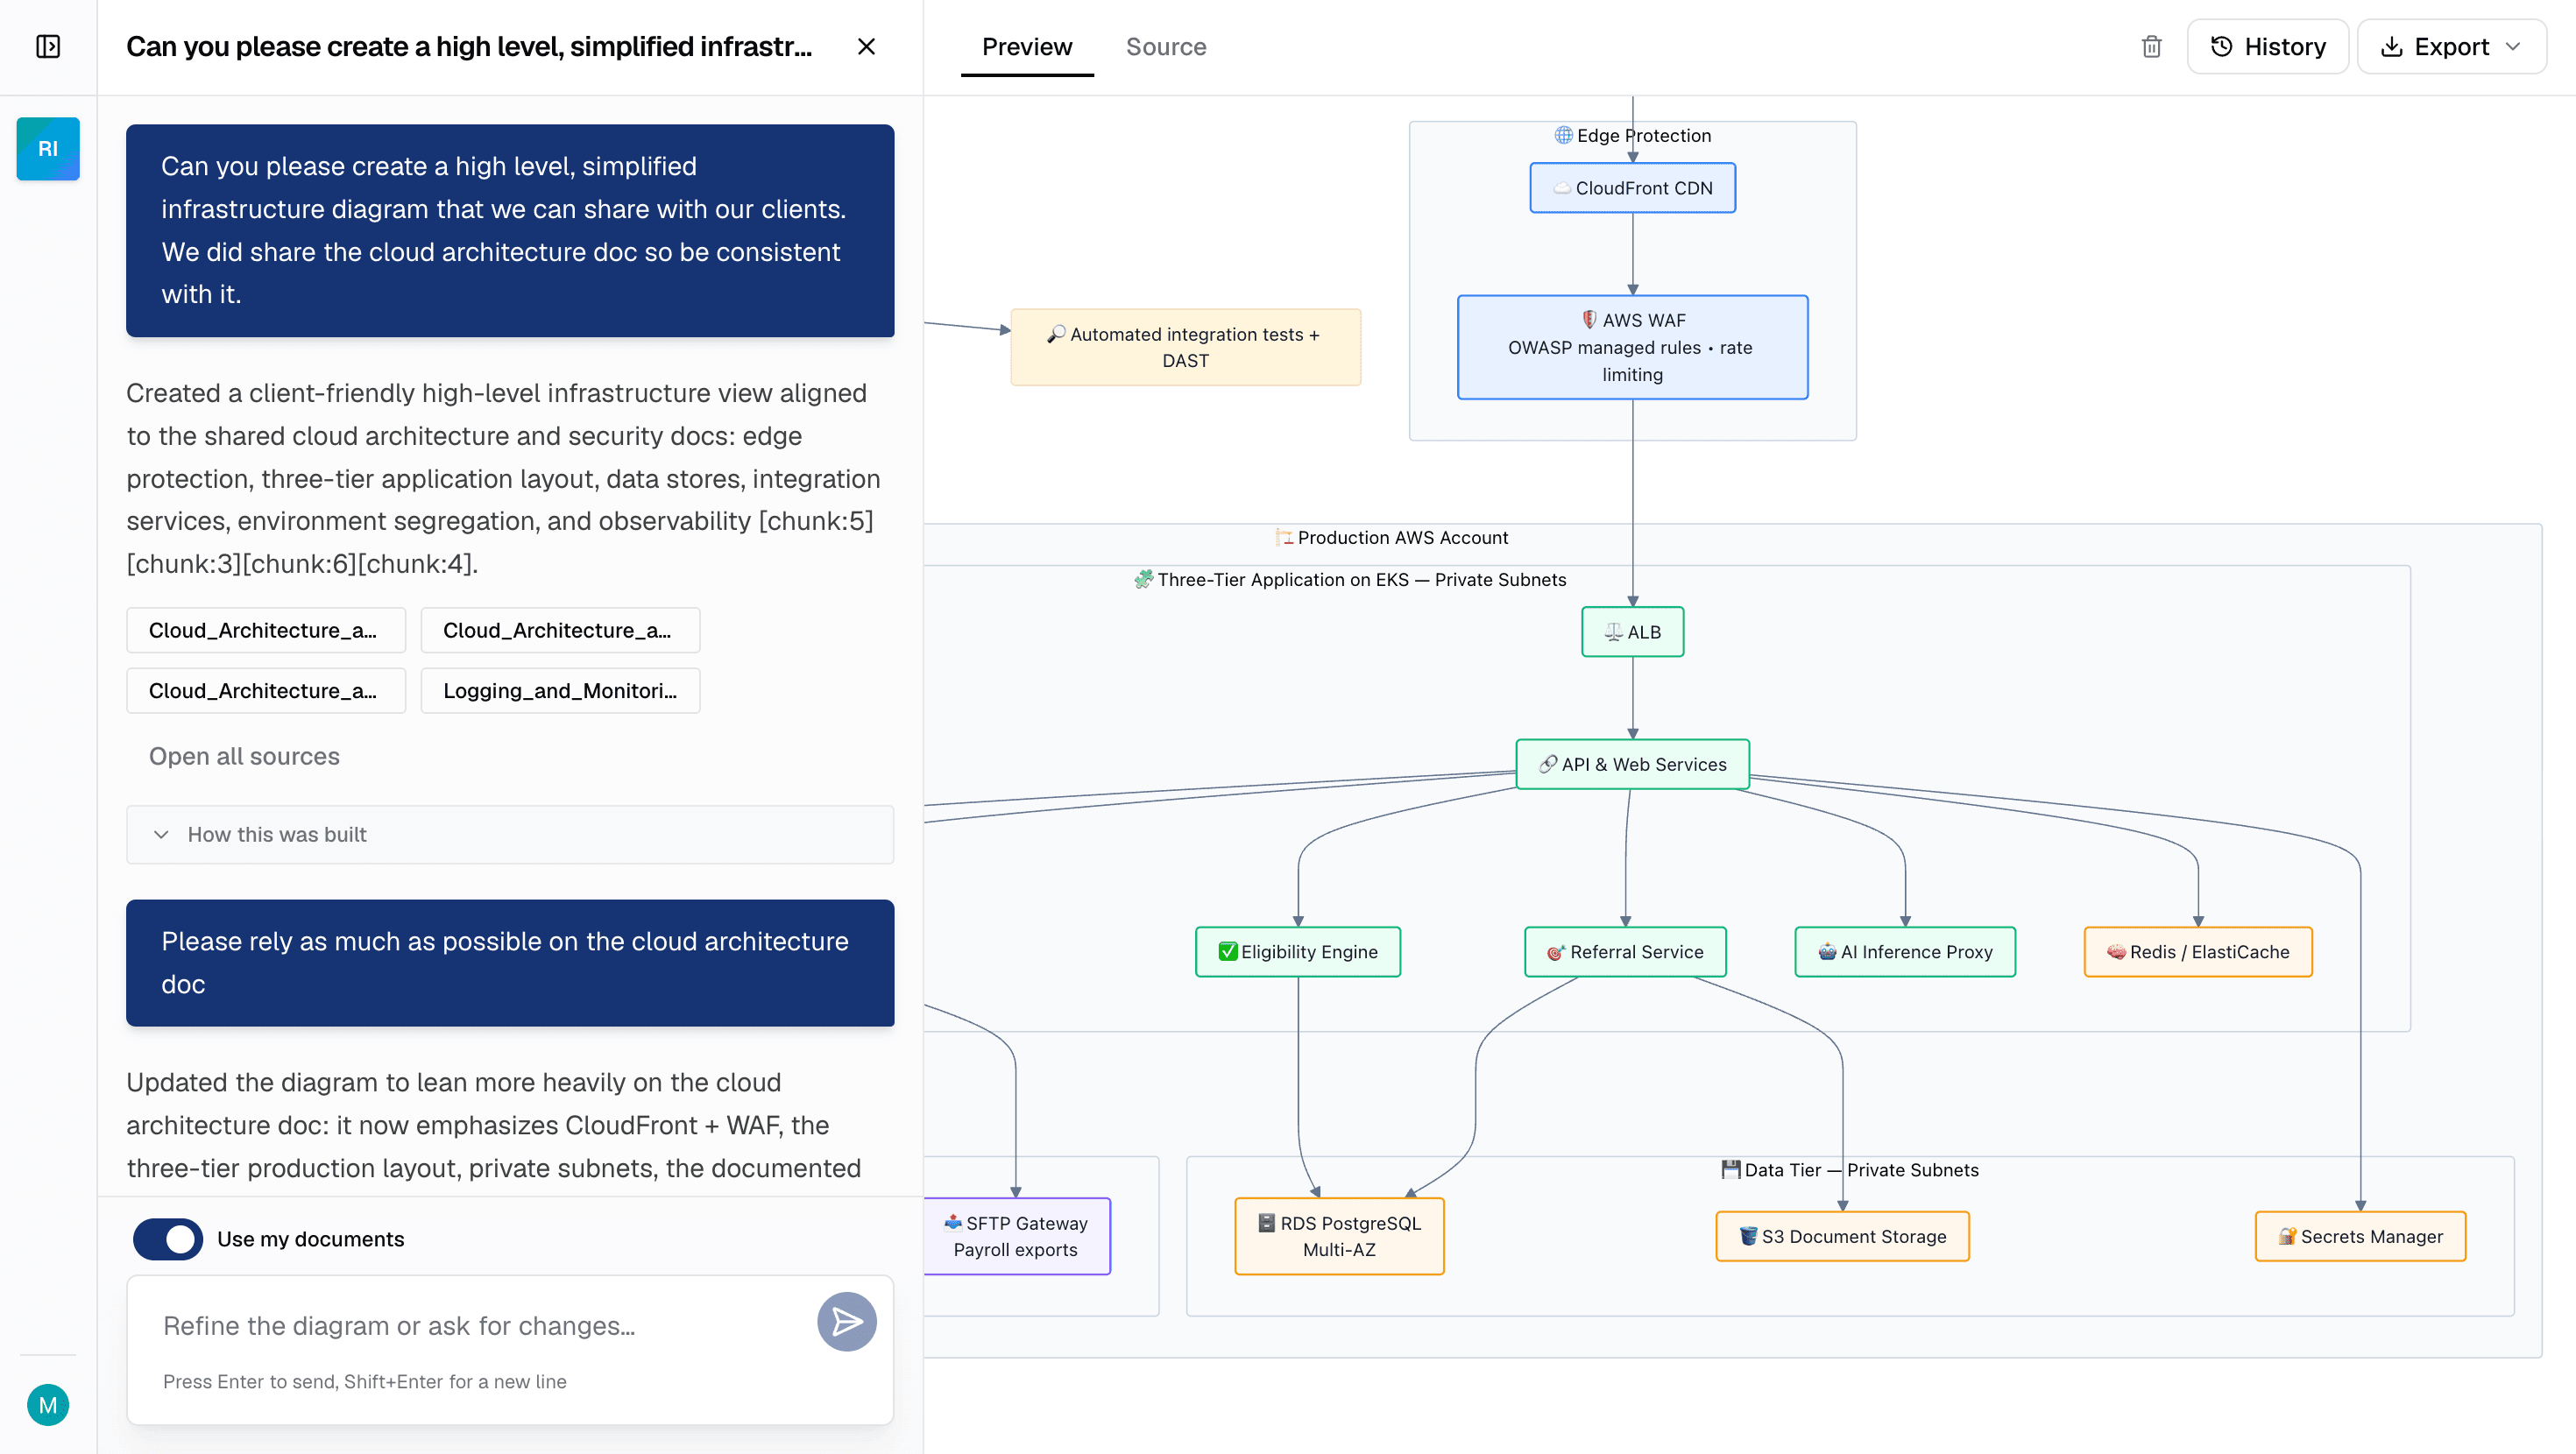Close the conversation with the X icon
The width and height of the screenshot is (2576, 1454).
click(x=866, y=47)
